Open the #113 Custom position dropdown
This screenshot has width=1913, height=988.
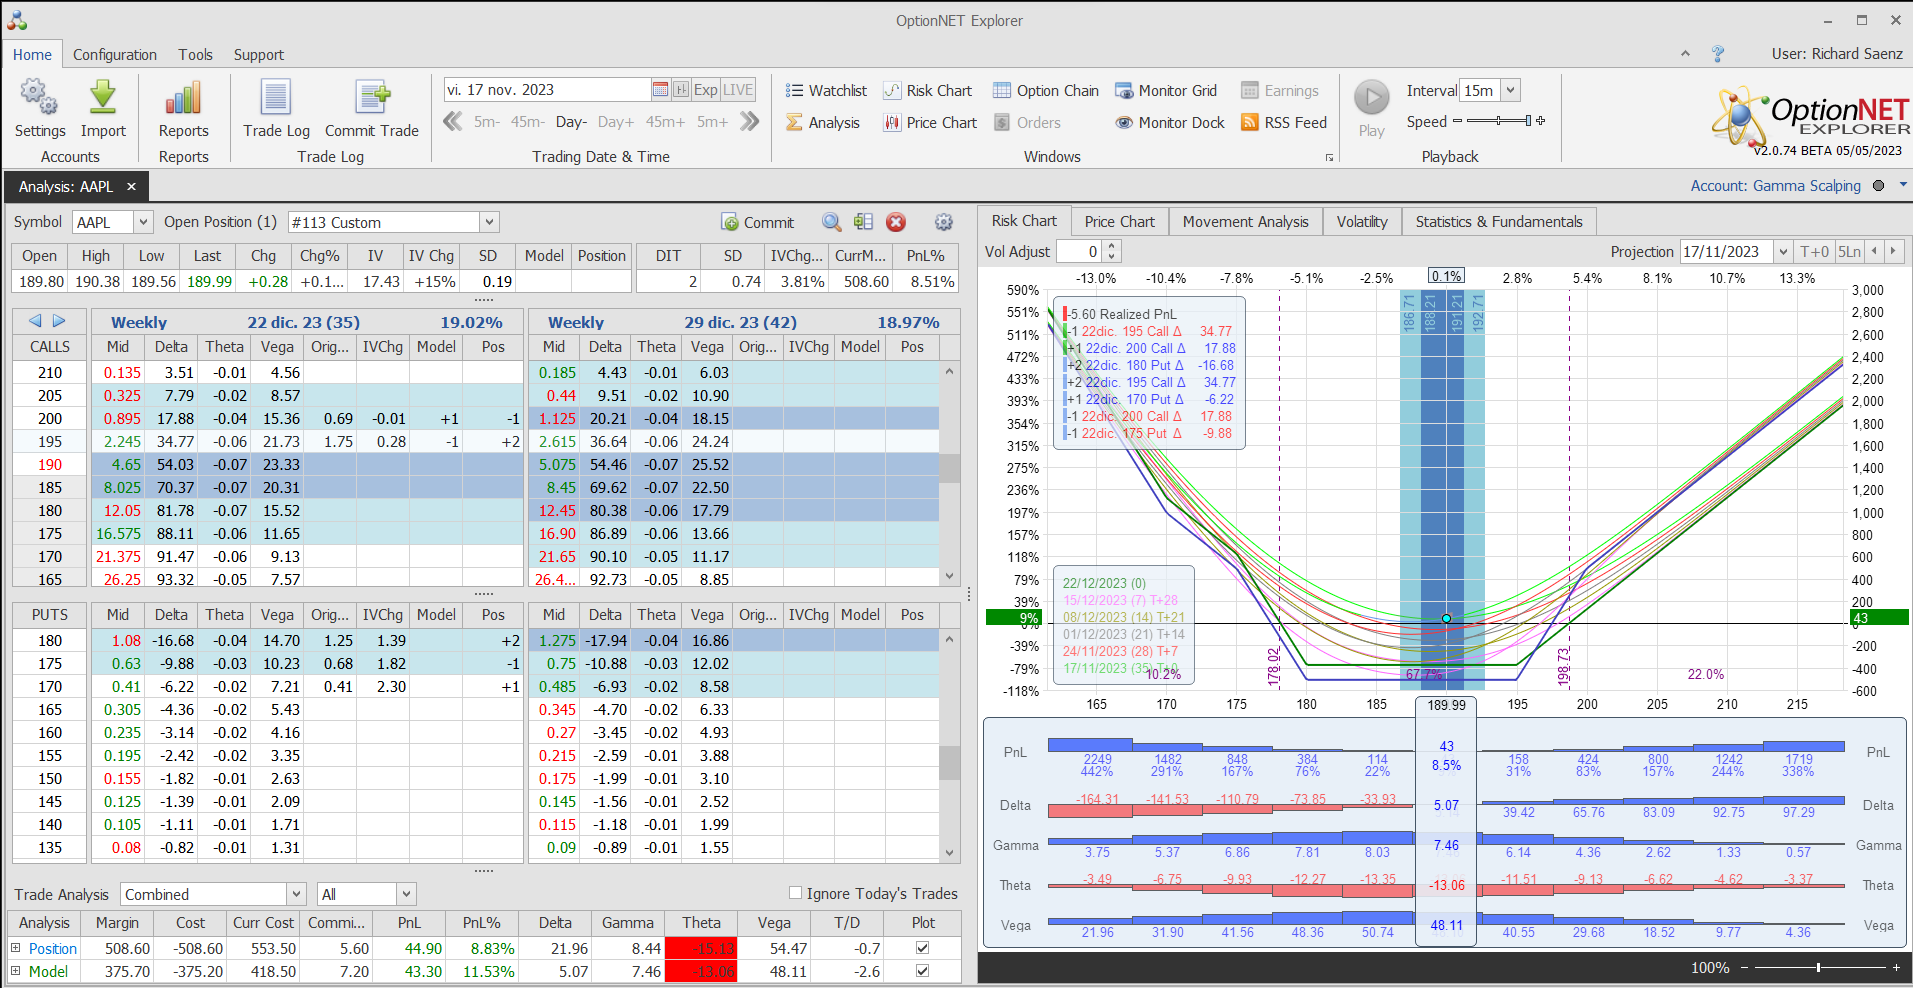pyautogui.click(x=489, y=223)
